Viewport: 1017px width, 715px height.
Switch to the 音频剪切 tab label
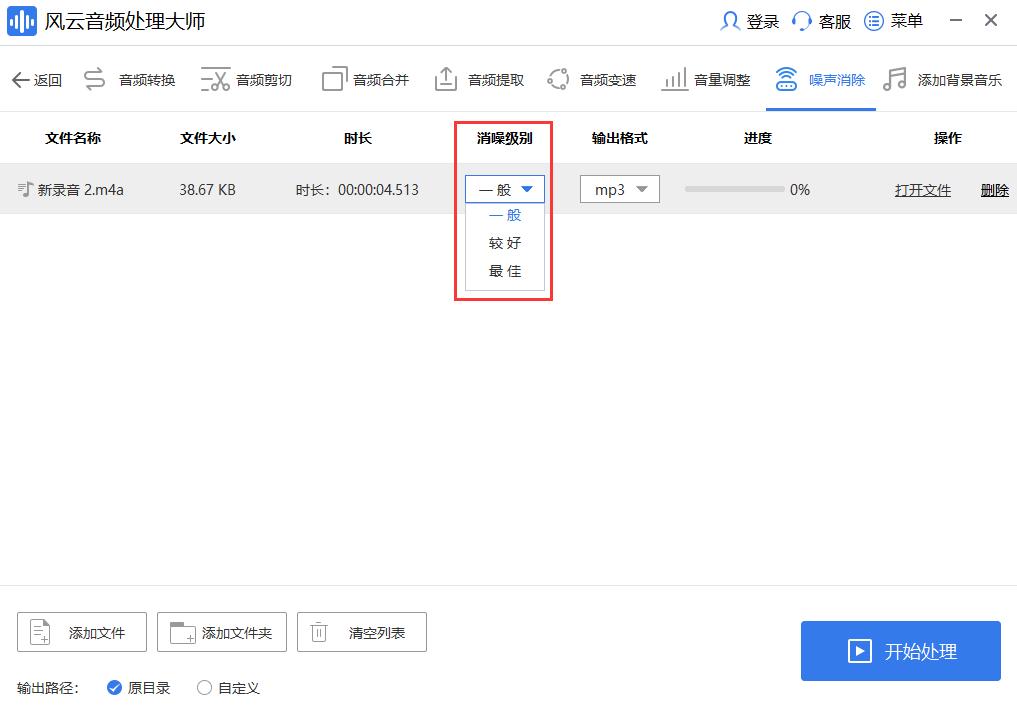click(x=264, y=80)
